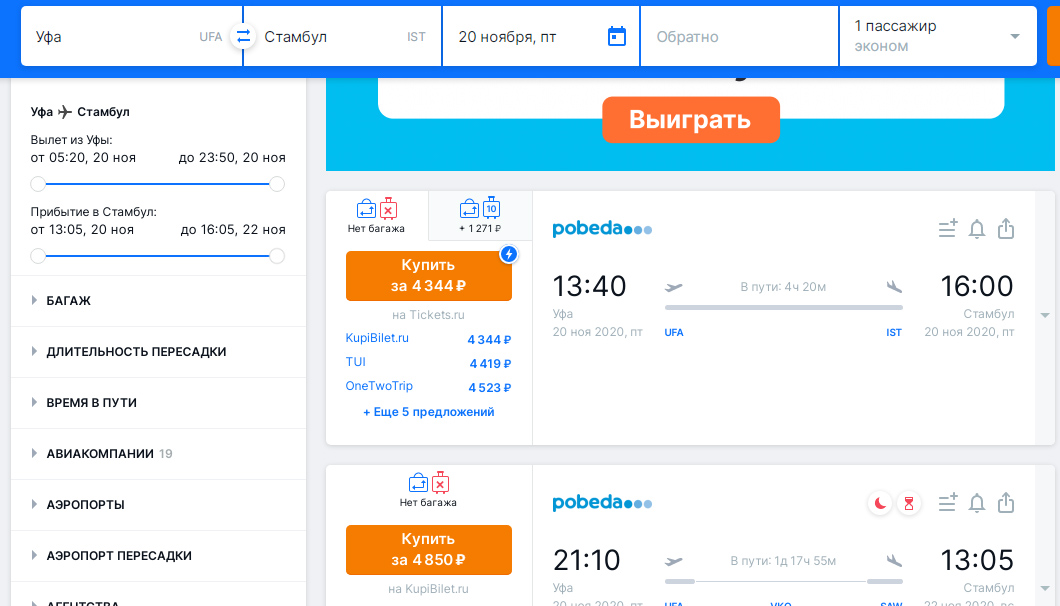
Task: Click bell icon for the 21:10 flight
Action: pyautogui.click(x=977, y=503)
